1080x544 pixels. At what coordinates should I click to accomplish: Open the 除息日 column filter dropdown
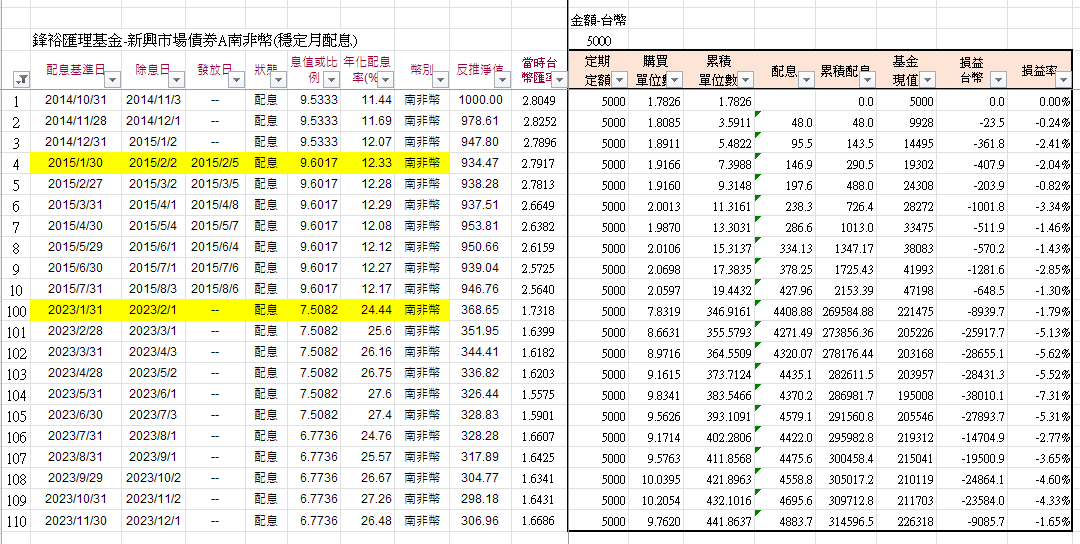point(174,80)
